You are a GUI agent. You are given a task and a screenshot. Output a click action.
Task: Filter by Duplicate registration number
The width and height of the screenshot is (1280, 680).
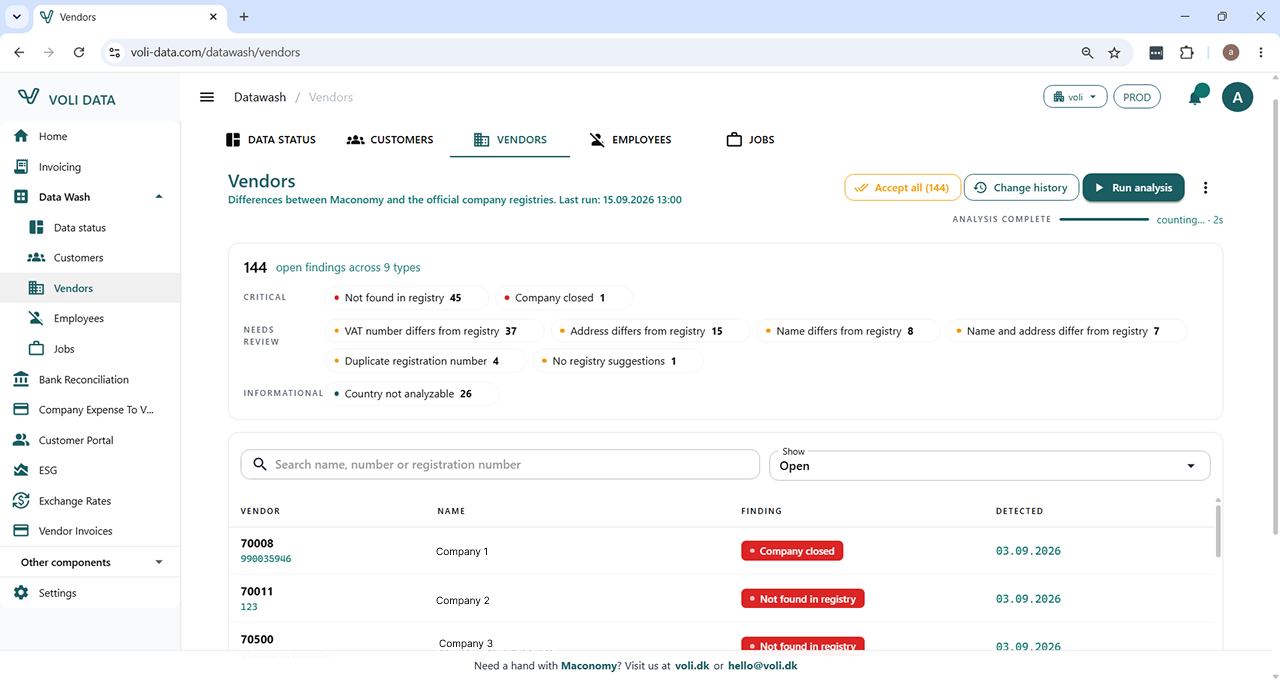[x=426, y=361]
